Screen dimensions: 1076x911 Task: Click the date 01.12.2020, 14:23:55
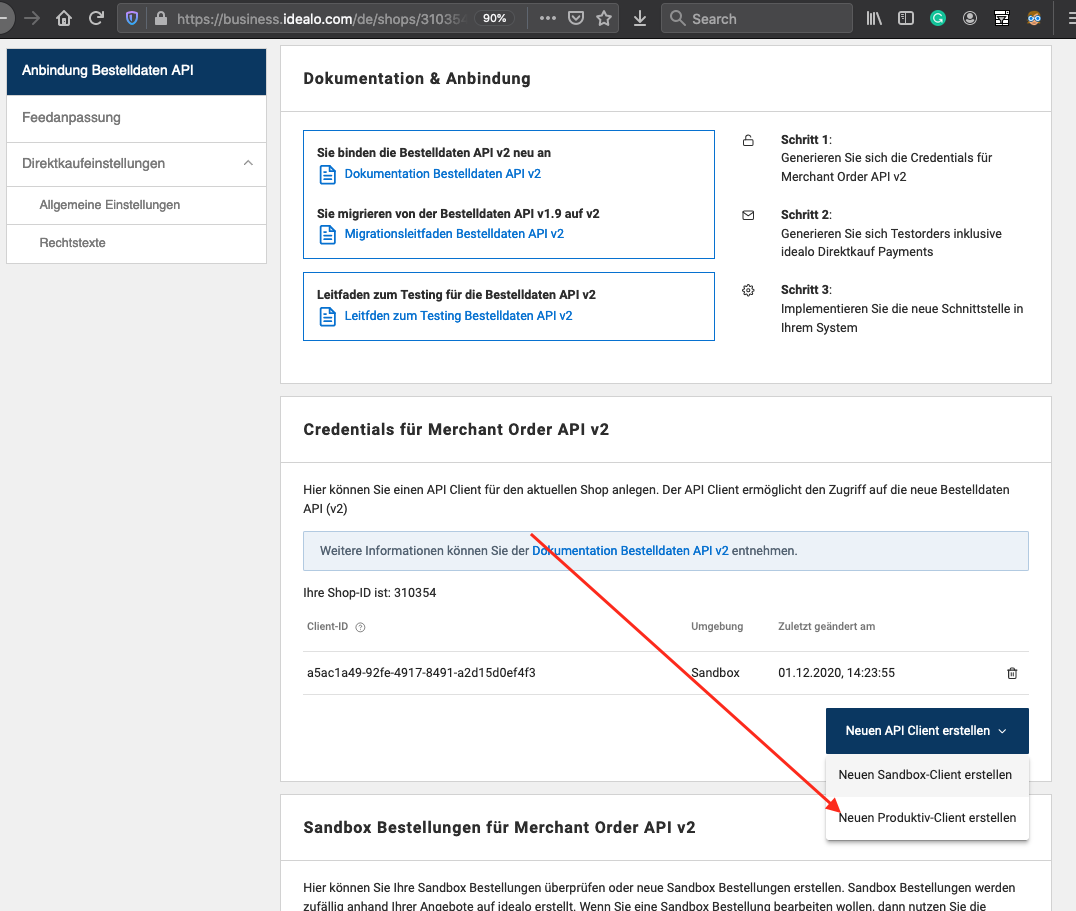coord(836,673)
